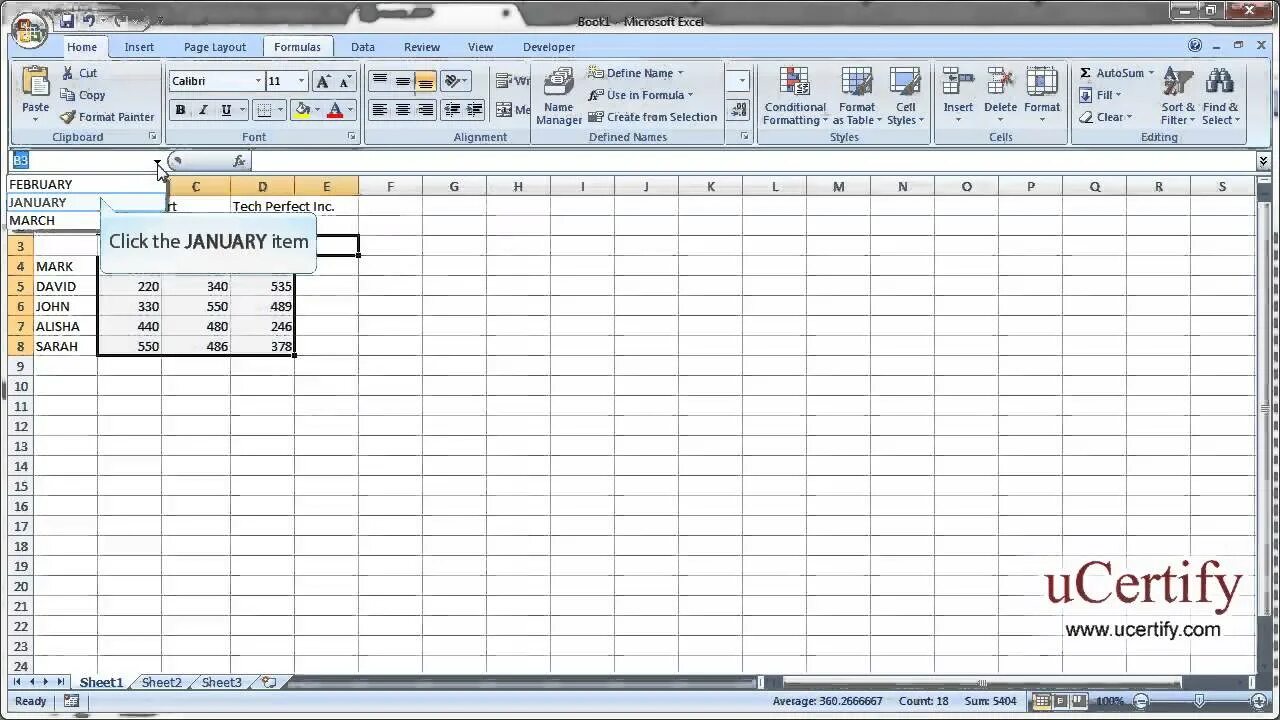Image resolution: width=1280 pixels, height=720 pixels.
Task: Click the Insert Function fx icon
Action: click(239, 161)
